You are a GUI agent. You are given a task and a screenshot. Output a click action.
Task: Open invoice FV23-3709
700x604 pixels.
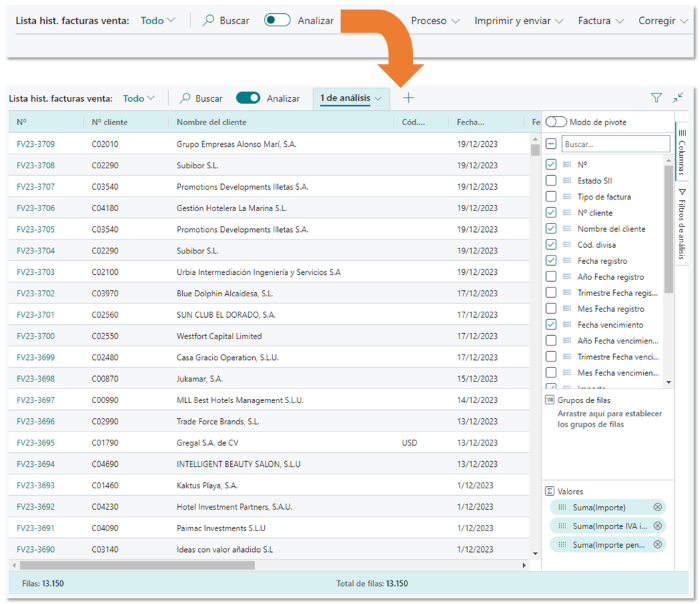(36, 144)
